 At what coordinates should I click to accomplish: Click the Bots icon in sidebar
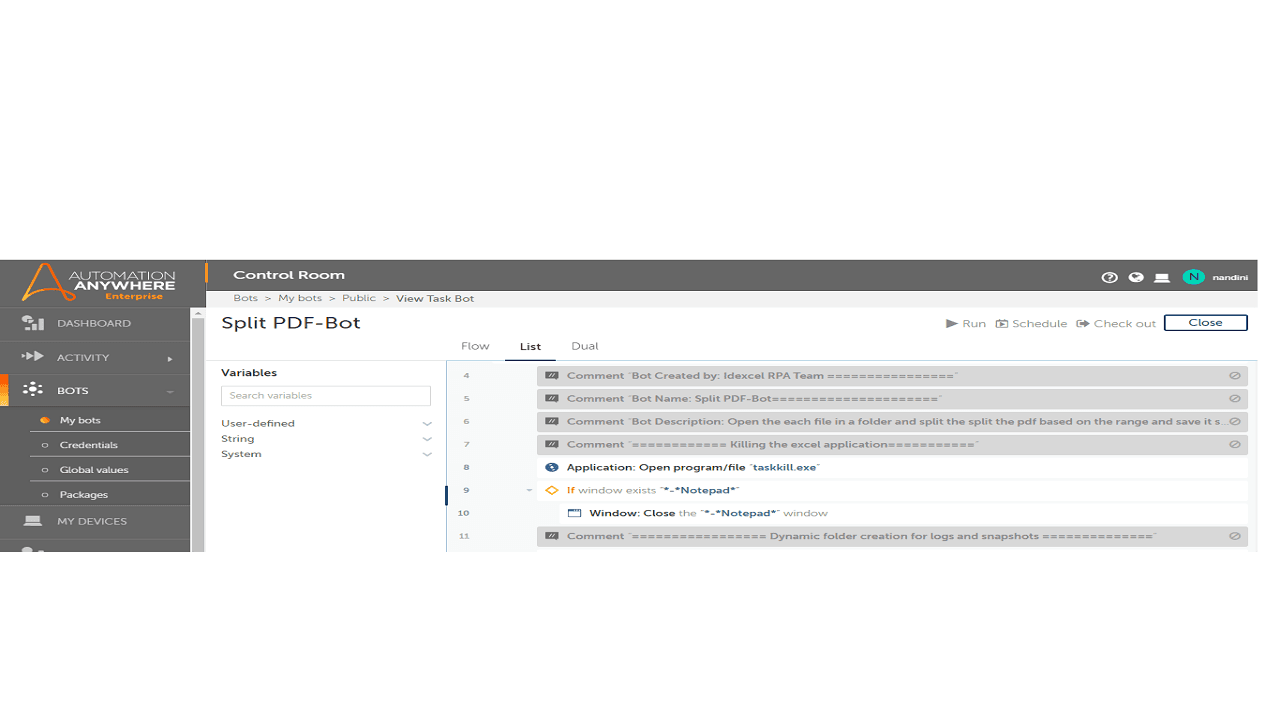(x=33, y=390)
